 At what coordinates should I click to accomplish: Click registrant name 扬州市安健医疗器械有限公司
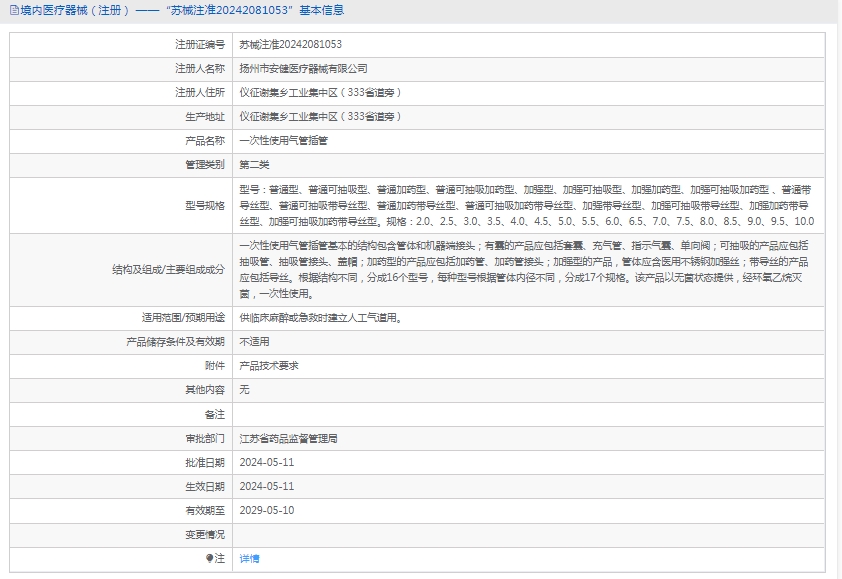point(304,69)
